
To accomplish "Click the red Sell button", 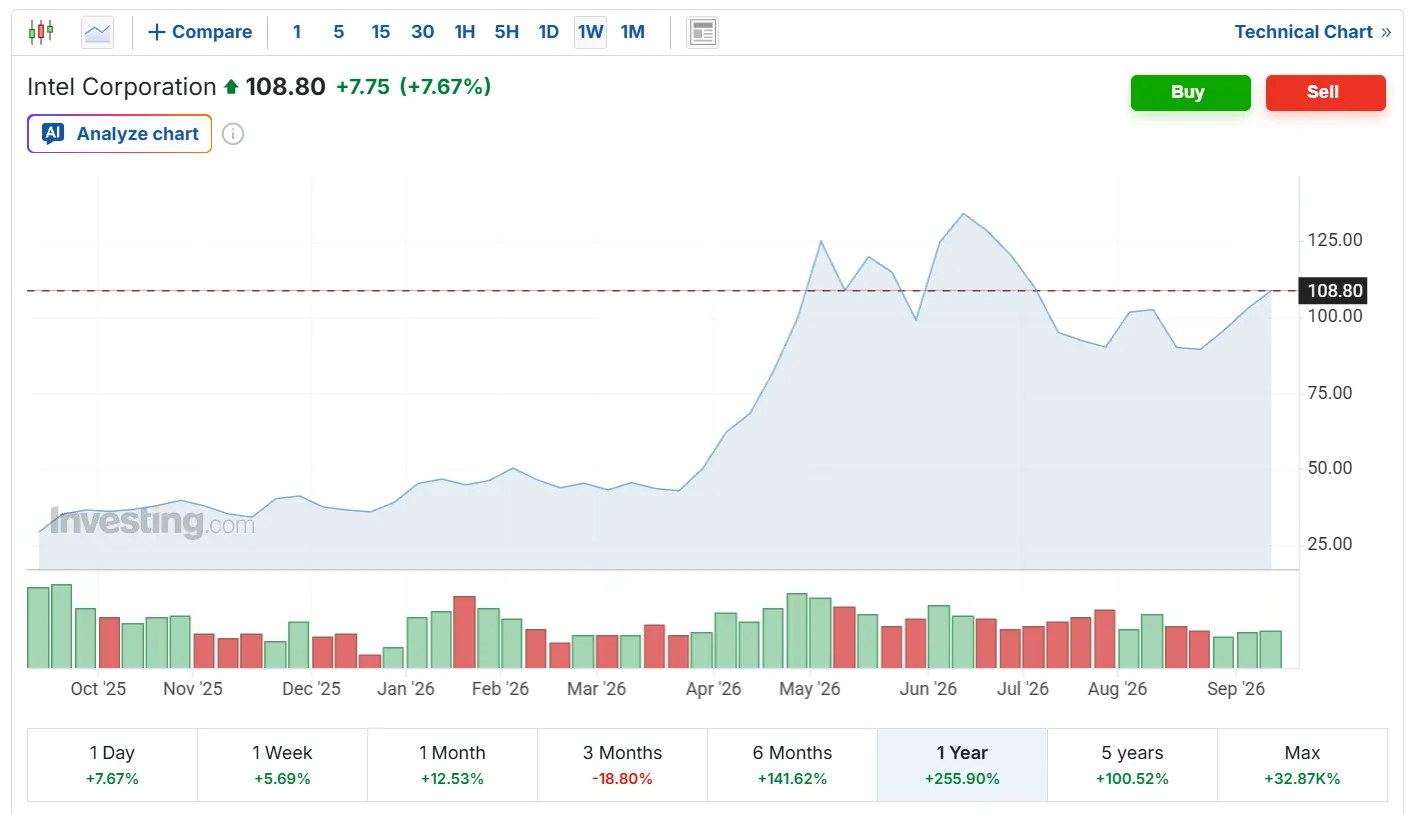I will click(1325, 92).
